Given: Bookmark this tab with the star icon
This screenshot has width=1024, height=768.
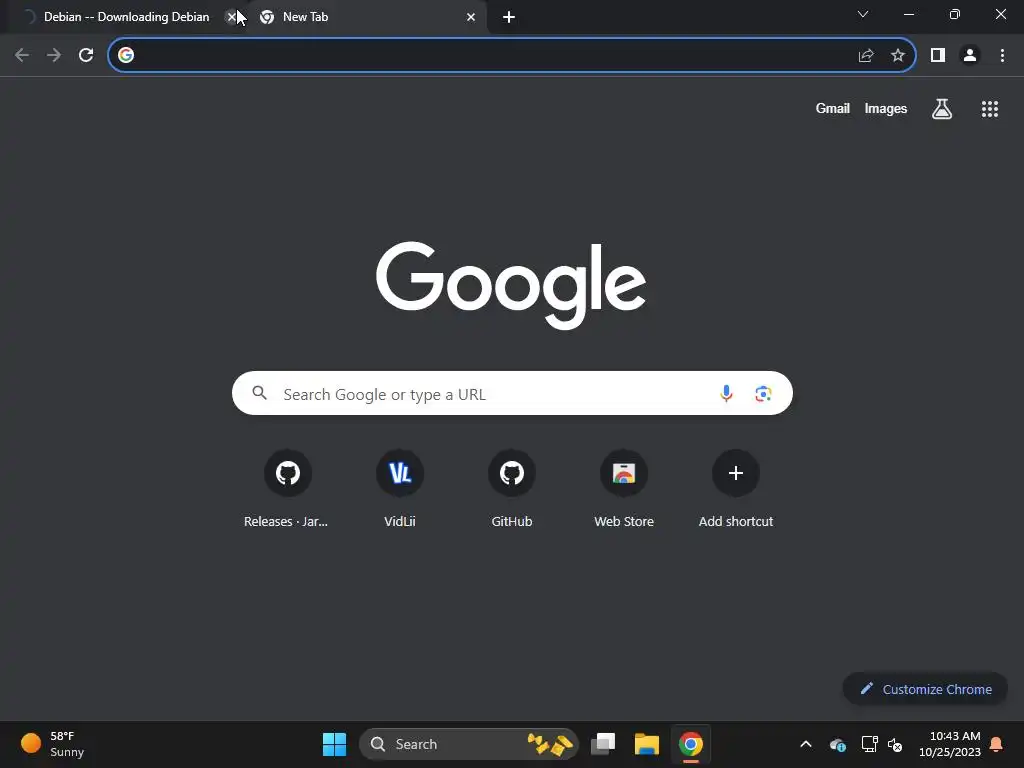Looking at the screenshot, I should point(898,56).
